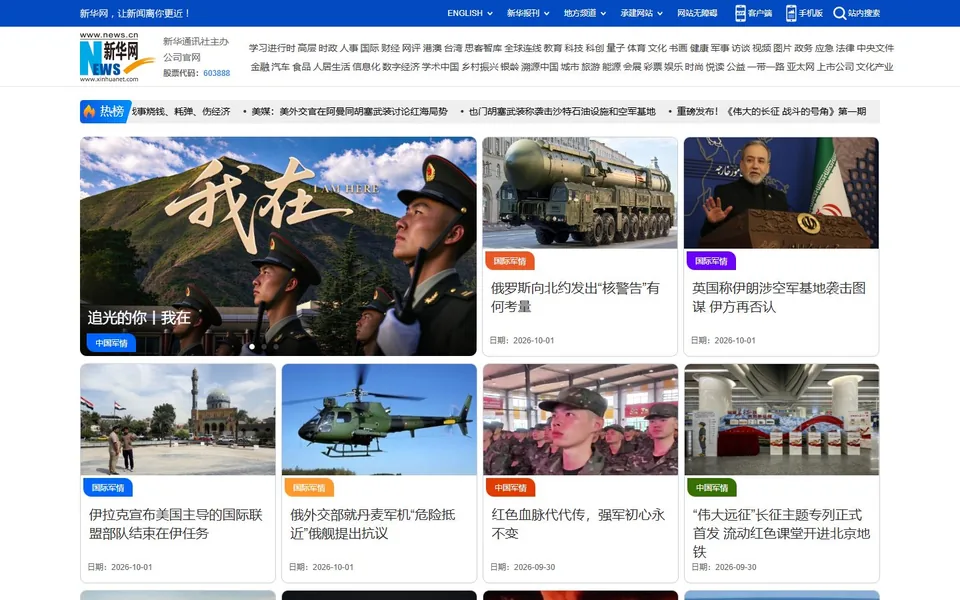Open the 承建网站 dropdown
Image resolution: width=960 pixels, height=600 pixels.
pos(641,13)
